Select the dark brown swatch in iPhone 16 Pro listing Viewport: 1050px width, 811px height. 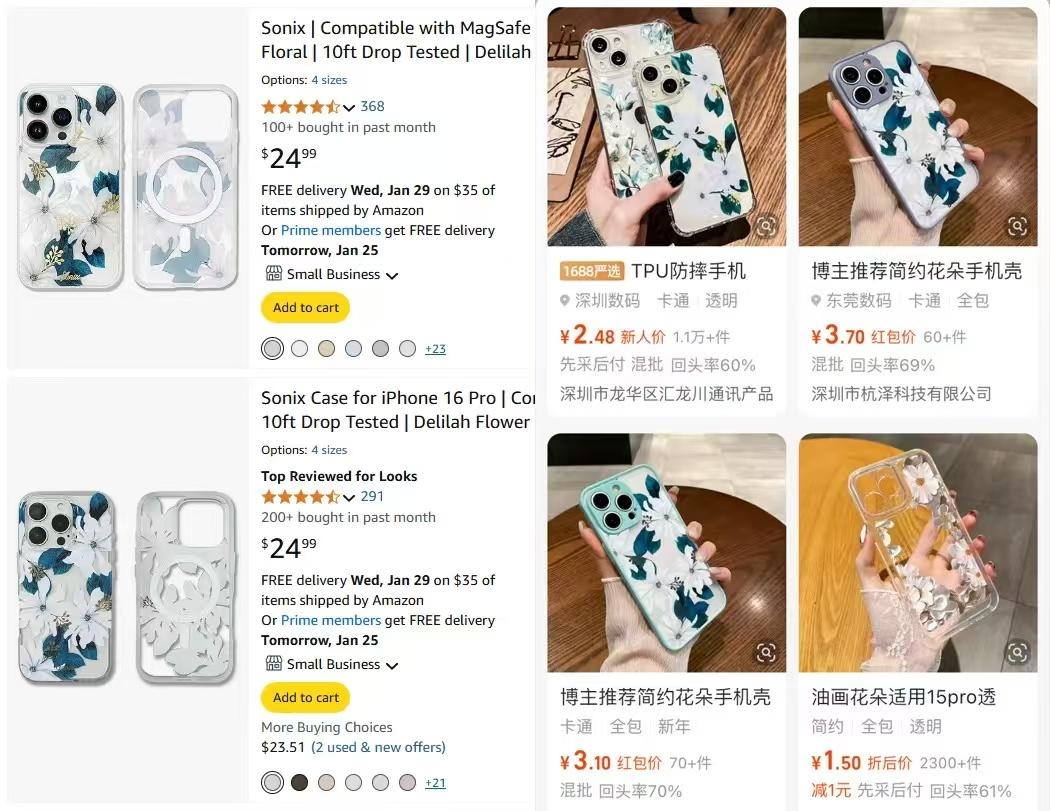pos(299,782)
